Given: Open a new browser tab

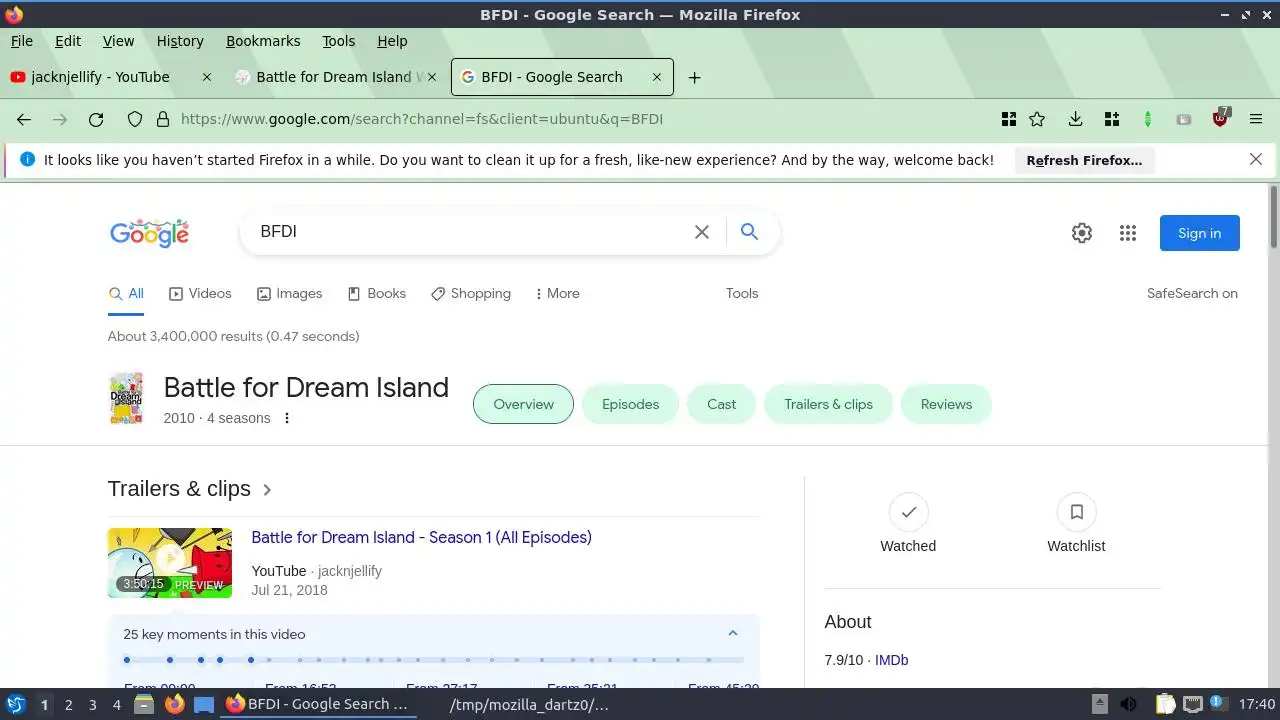Looking at the screenshot, I should click(694, 77).
